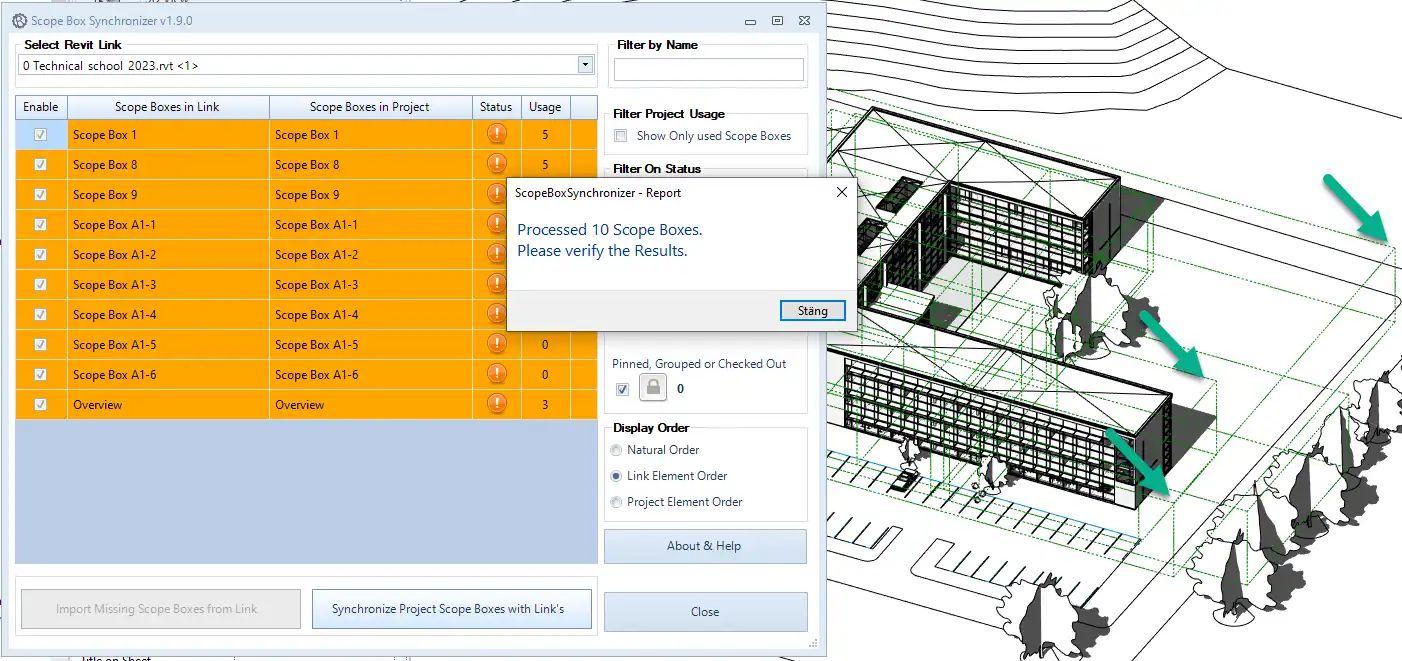This screenshot has width=1402, height=661.
Task: Sort by Scope Boxes in Project column header
Action: 370,107
